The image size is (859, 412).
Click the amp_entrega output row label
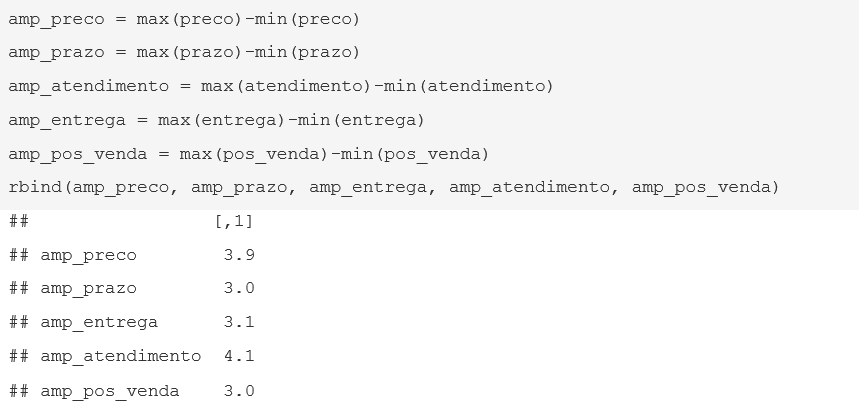pos(99,323)
